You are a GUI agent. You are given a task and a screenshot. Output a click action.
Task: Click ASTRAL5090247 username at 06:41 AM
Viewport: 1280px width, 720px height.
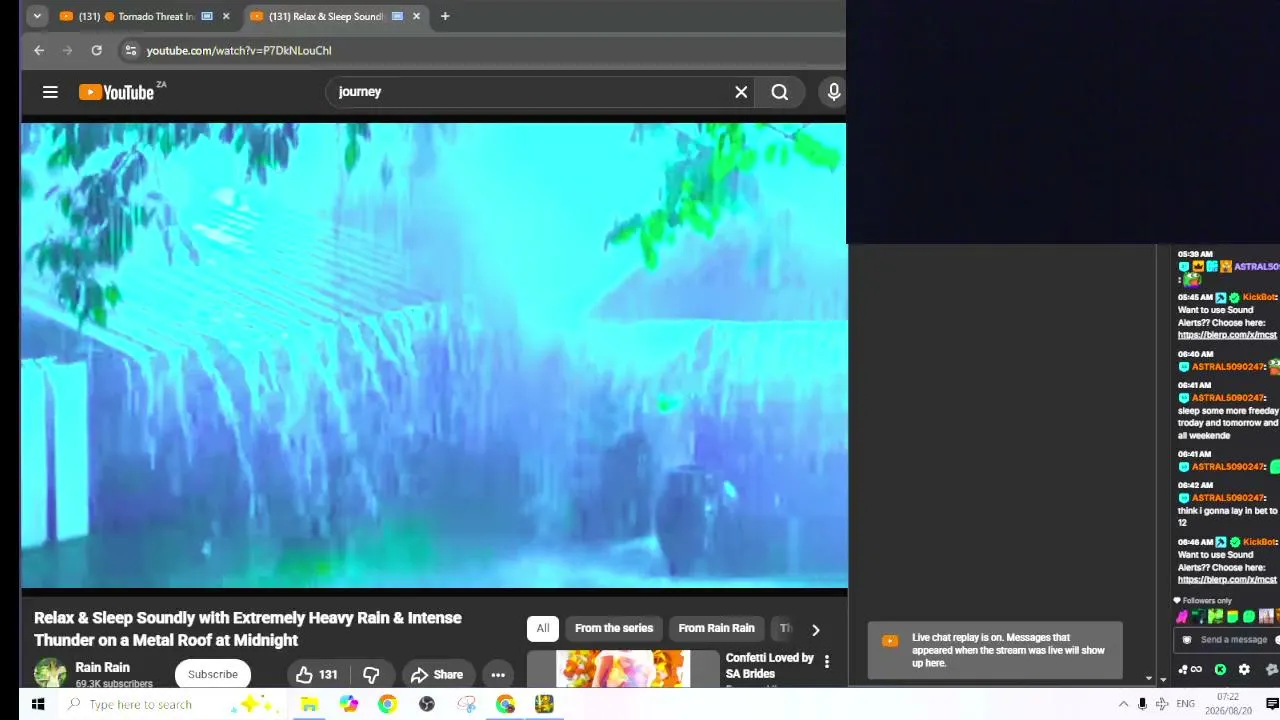[1228, 398]
